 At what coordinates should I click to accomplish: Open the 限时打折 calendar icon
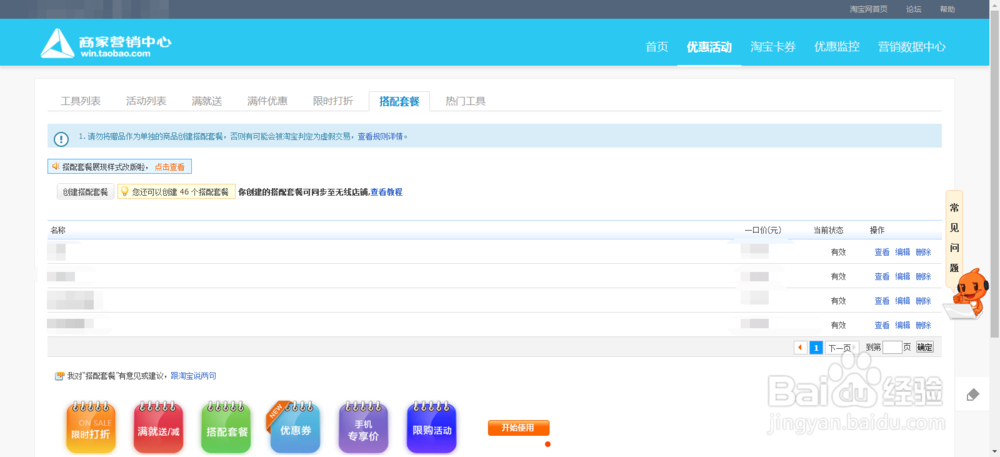point(91,427)
